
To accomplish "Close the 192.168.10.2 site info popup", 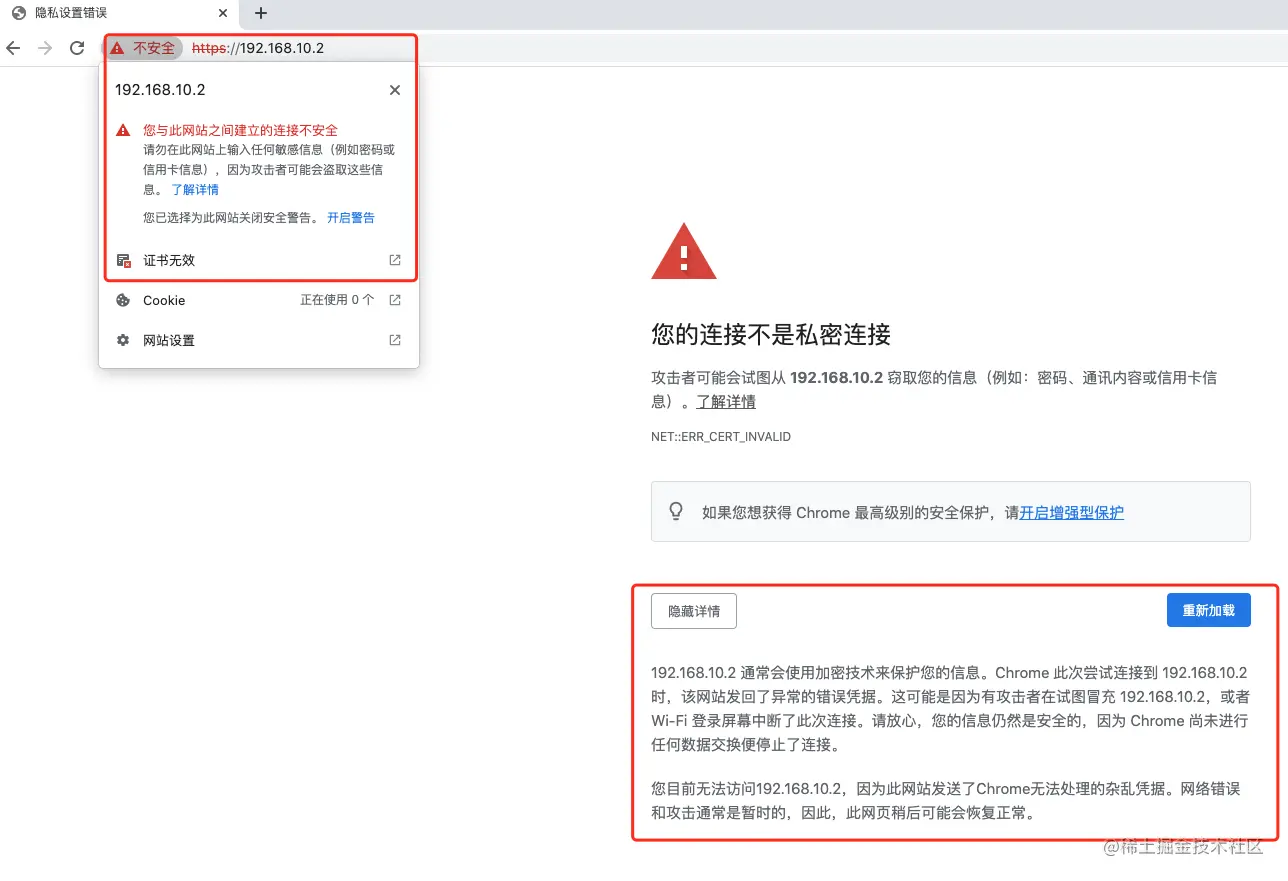I will tap(395, 90).
